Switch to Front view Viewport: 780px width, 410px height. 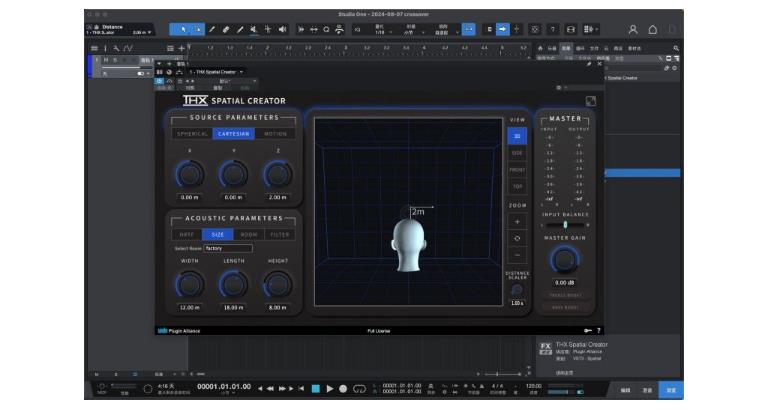(517, 170)
